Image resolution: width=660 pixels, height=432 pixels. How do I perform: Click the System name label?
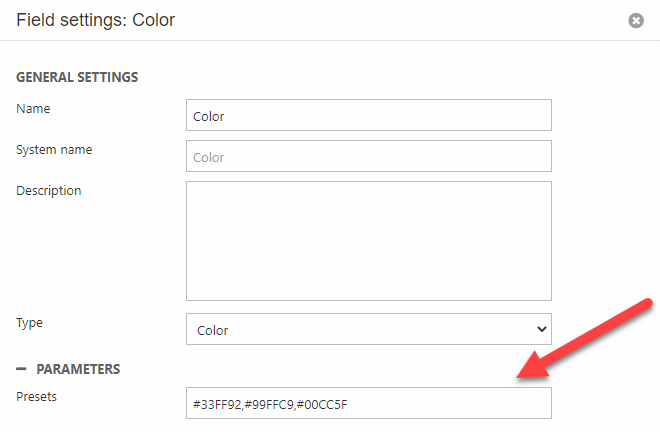click(54, 149)
